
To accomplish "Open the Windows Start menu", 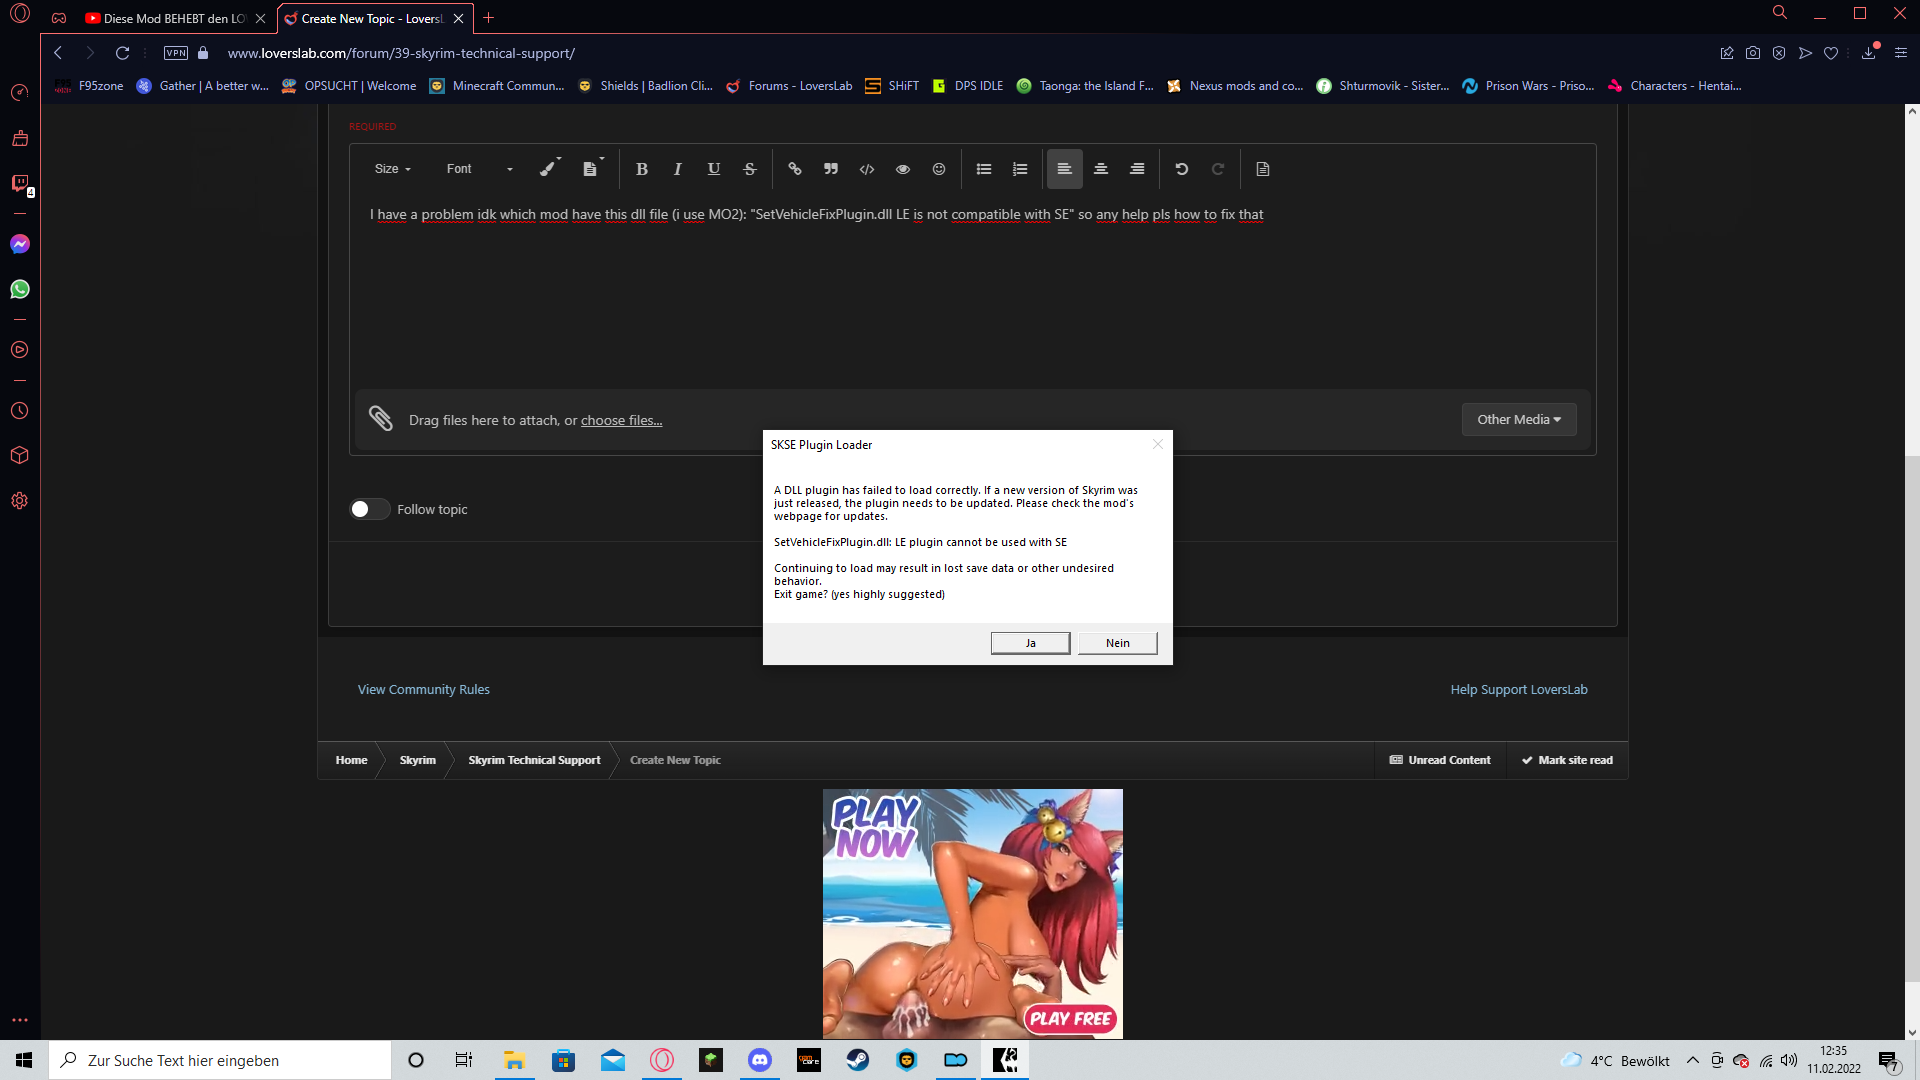I will (24, 1060).
